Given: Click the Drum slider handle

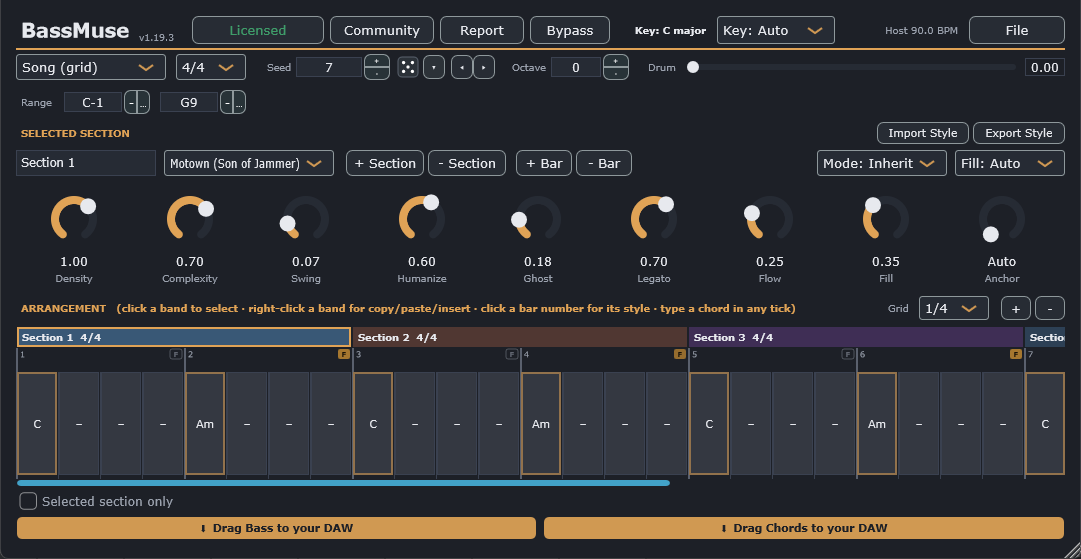Looking at the screenshot, I should point(693,67).
